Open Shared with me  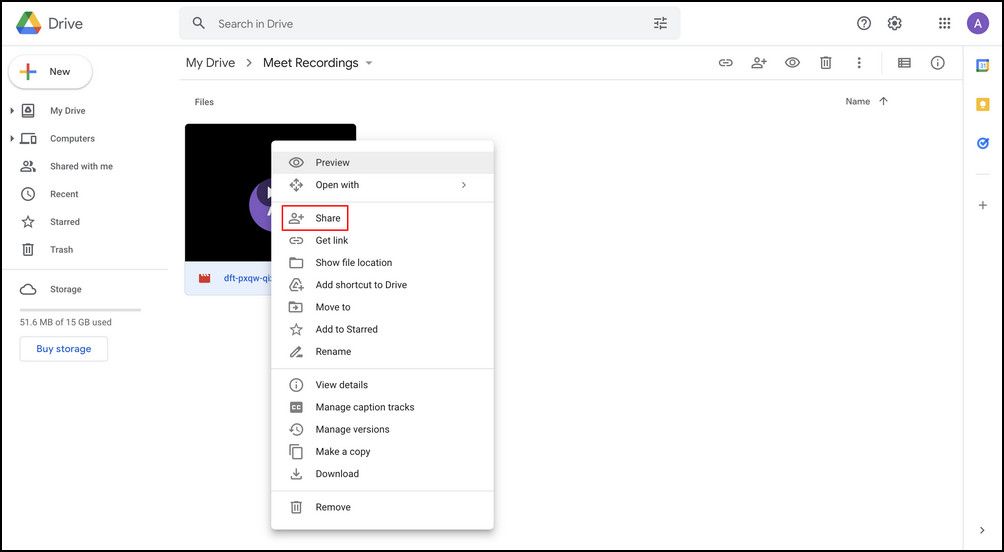[81, 166]
